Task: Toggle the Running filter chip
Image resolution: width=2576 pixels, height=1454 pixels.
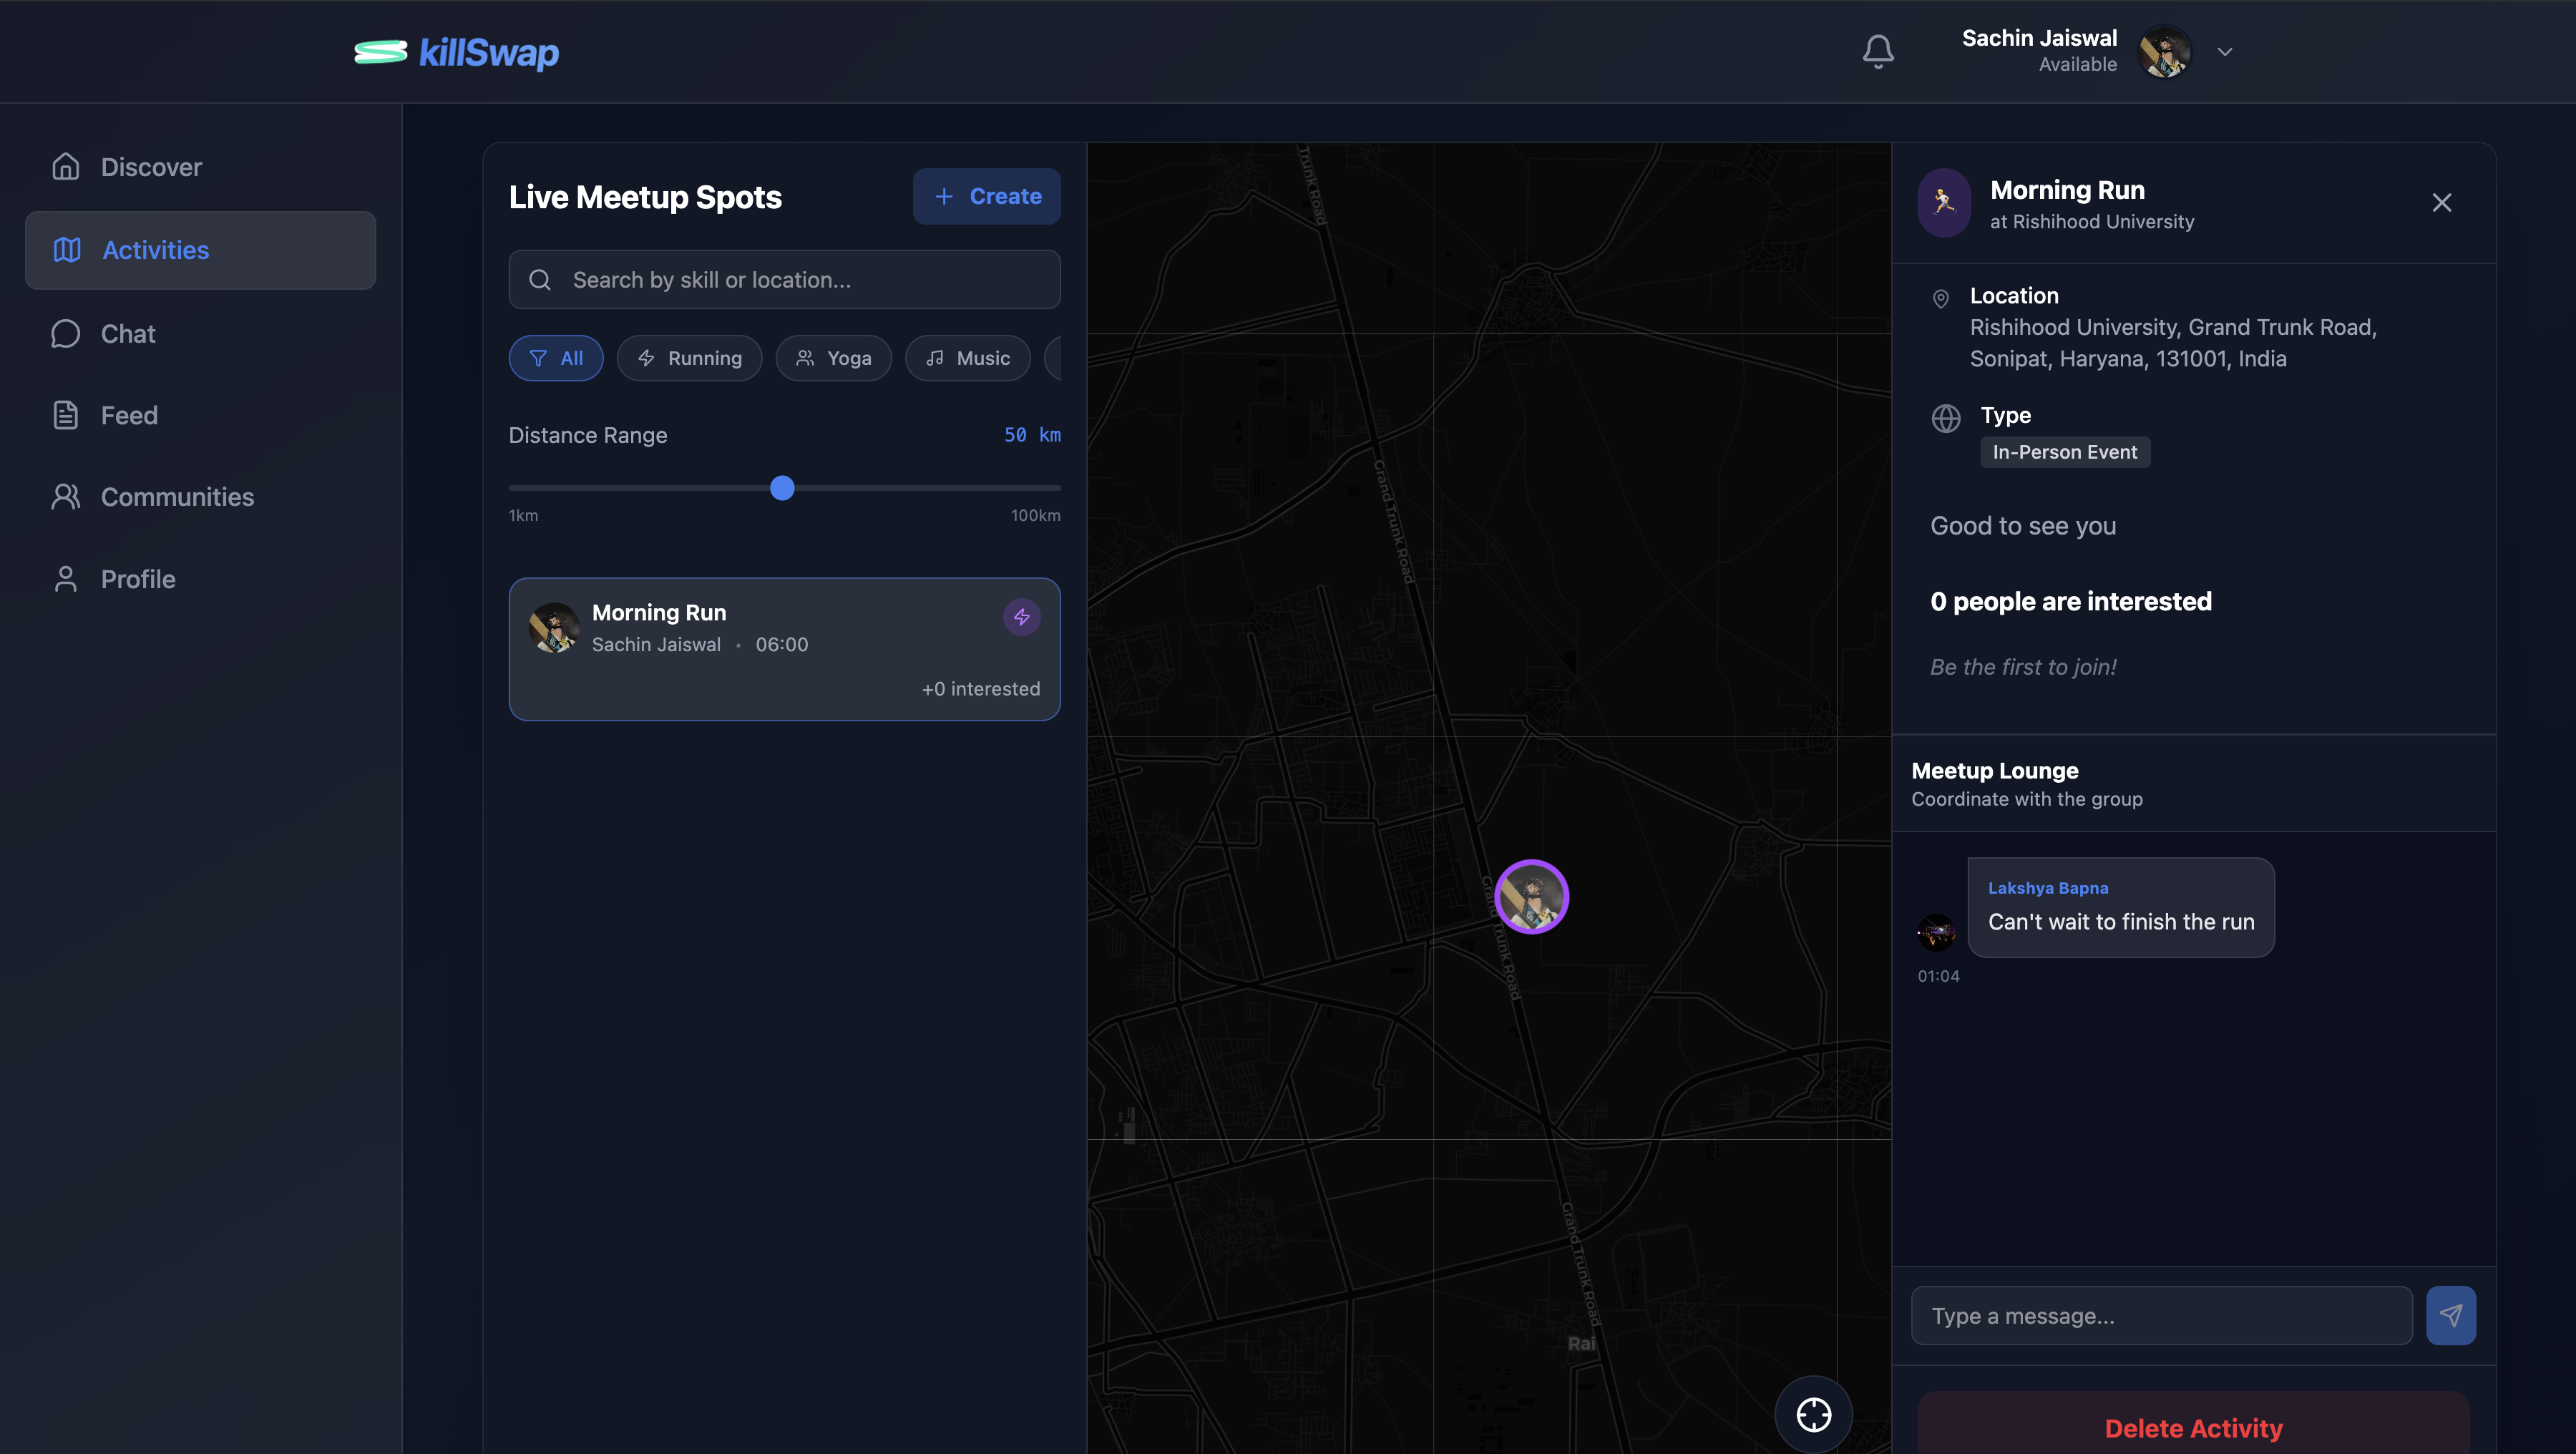Action: pos(689,358)
